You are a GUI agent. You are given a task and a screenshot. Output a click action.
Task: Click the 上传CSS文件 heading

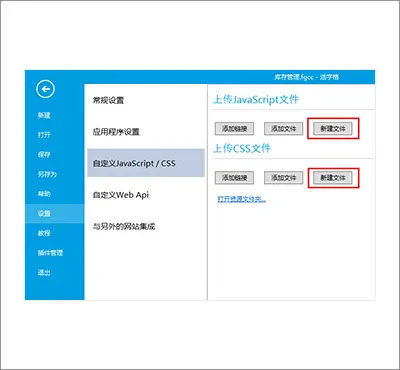pos(242,148)
